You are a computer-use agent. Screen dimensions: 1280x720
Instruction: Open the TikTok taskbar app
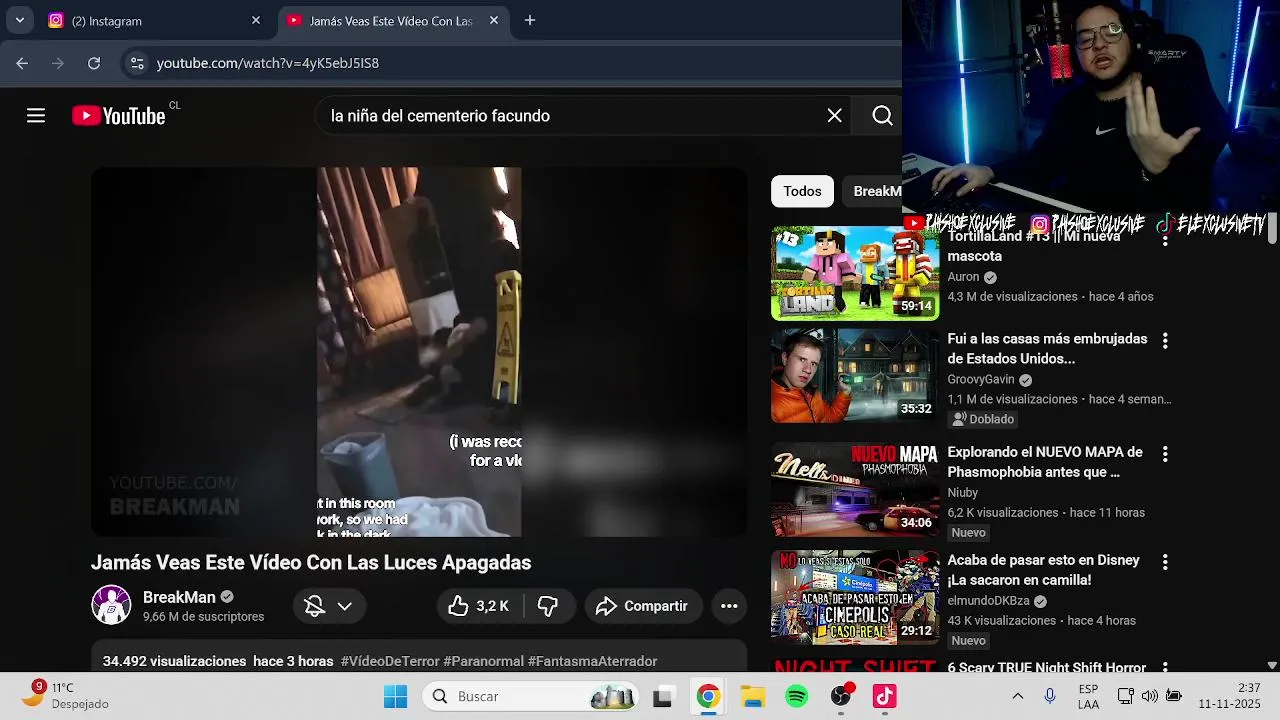(885, 696)
